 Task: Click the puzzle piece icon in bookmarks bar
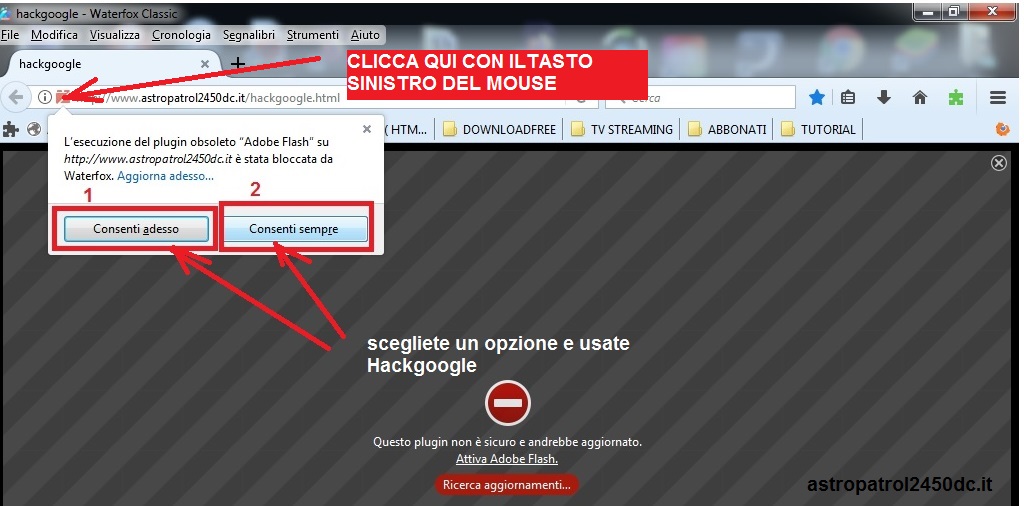point(10,129)
